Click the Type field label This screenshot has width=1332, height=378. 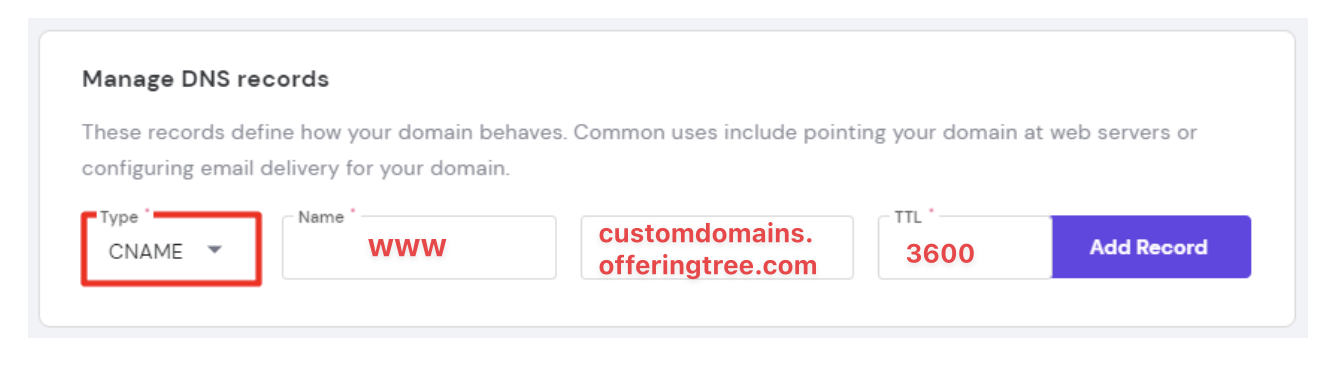point(119,217)
